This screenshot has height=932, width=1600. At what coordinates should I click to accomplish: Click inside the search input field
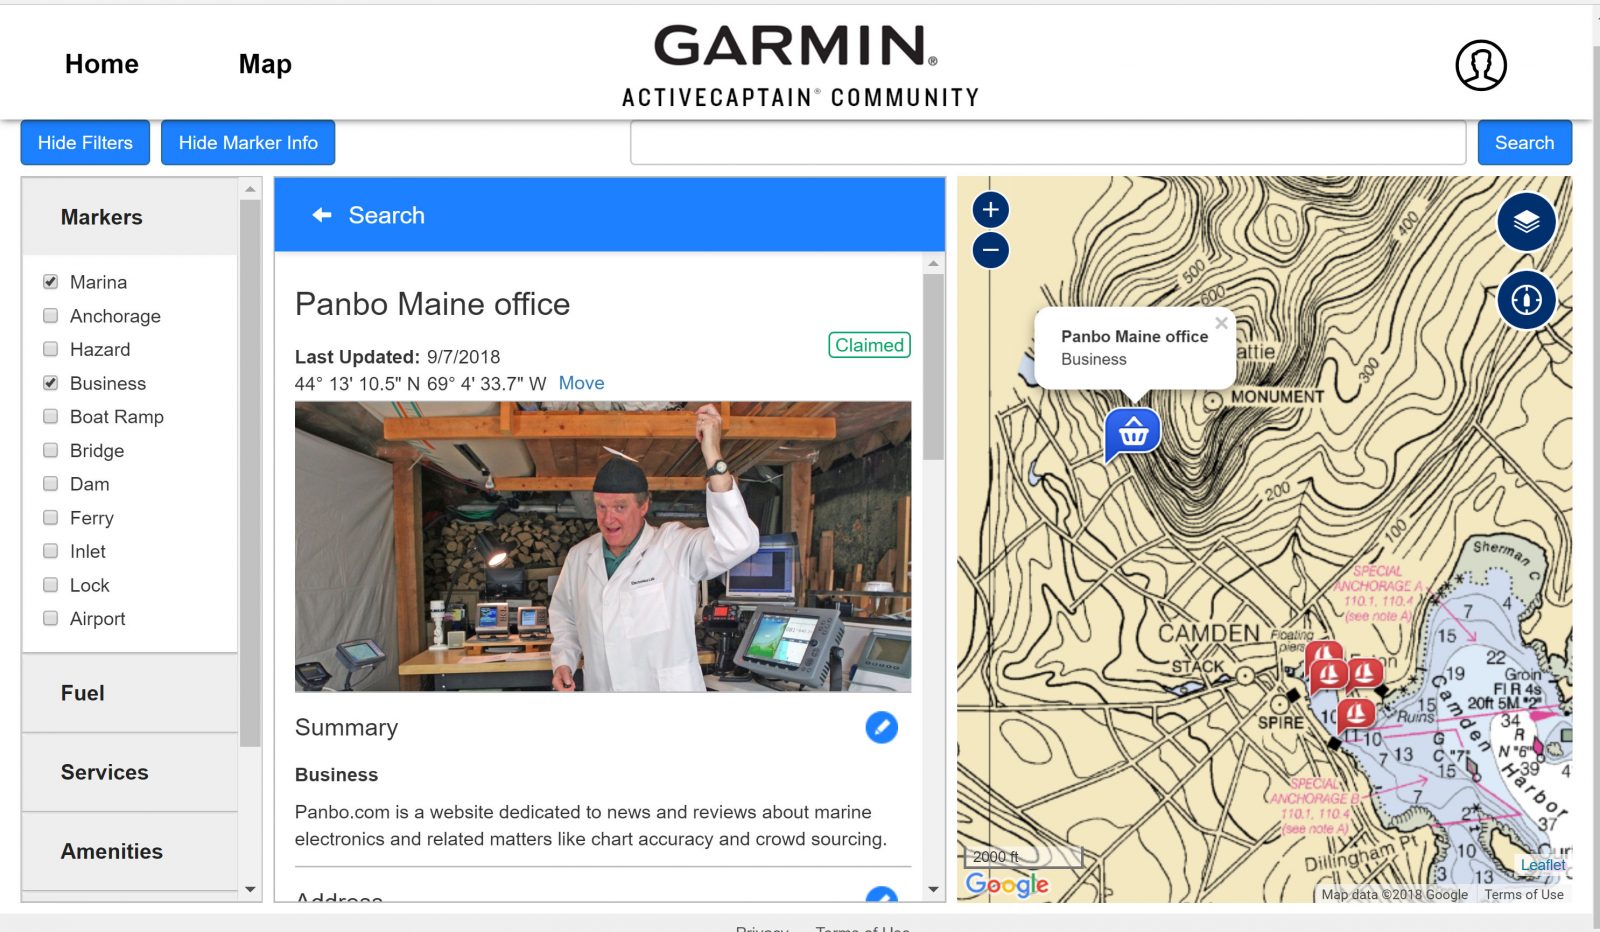[1047, 143]
